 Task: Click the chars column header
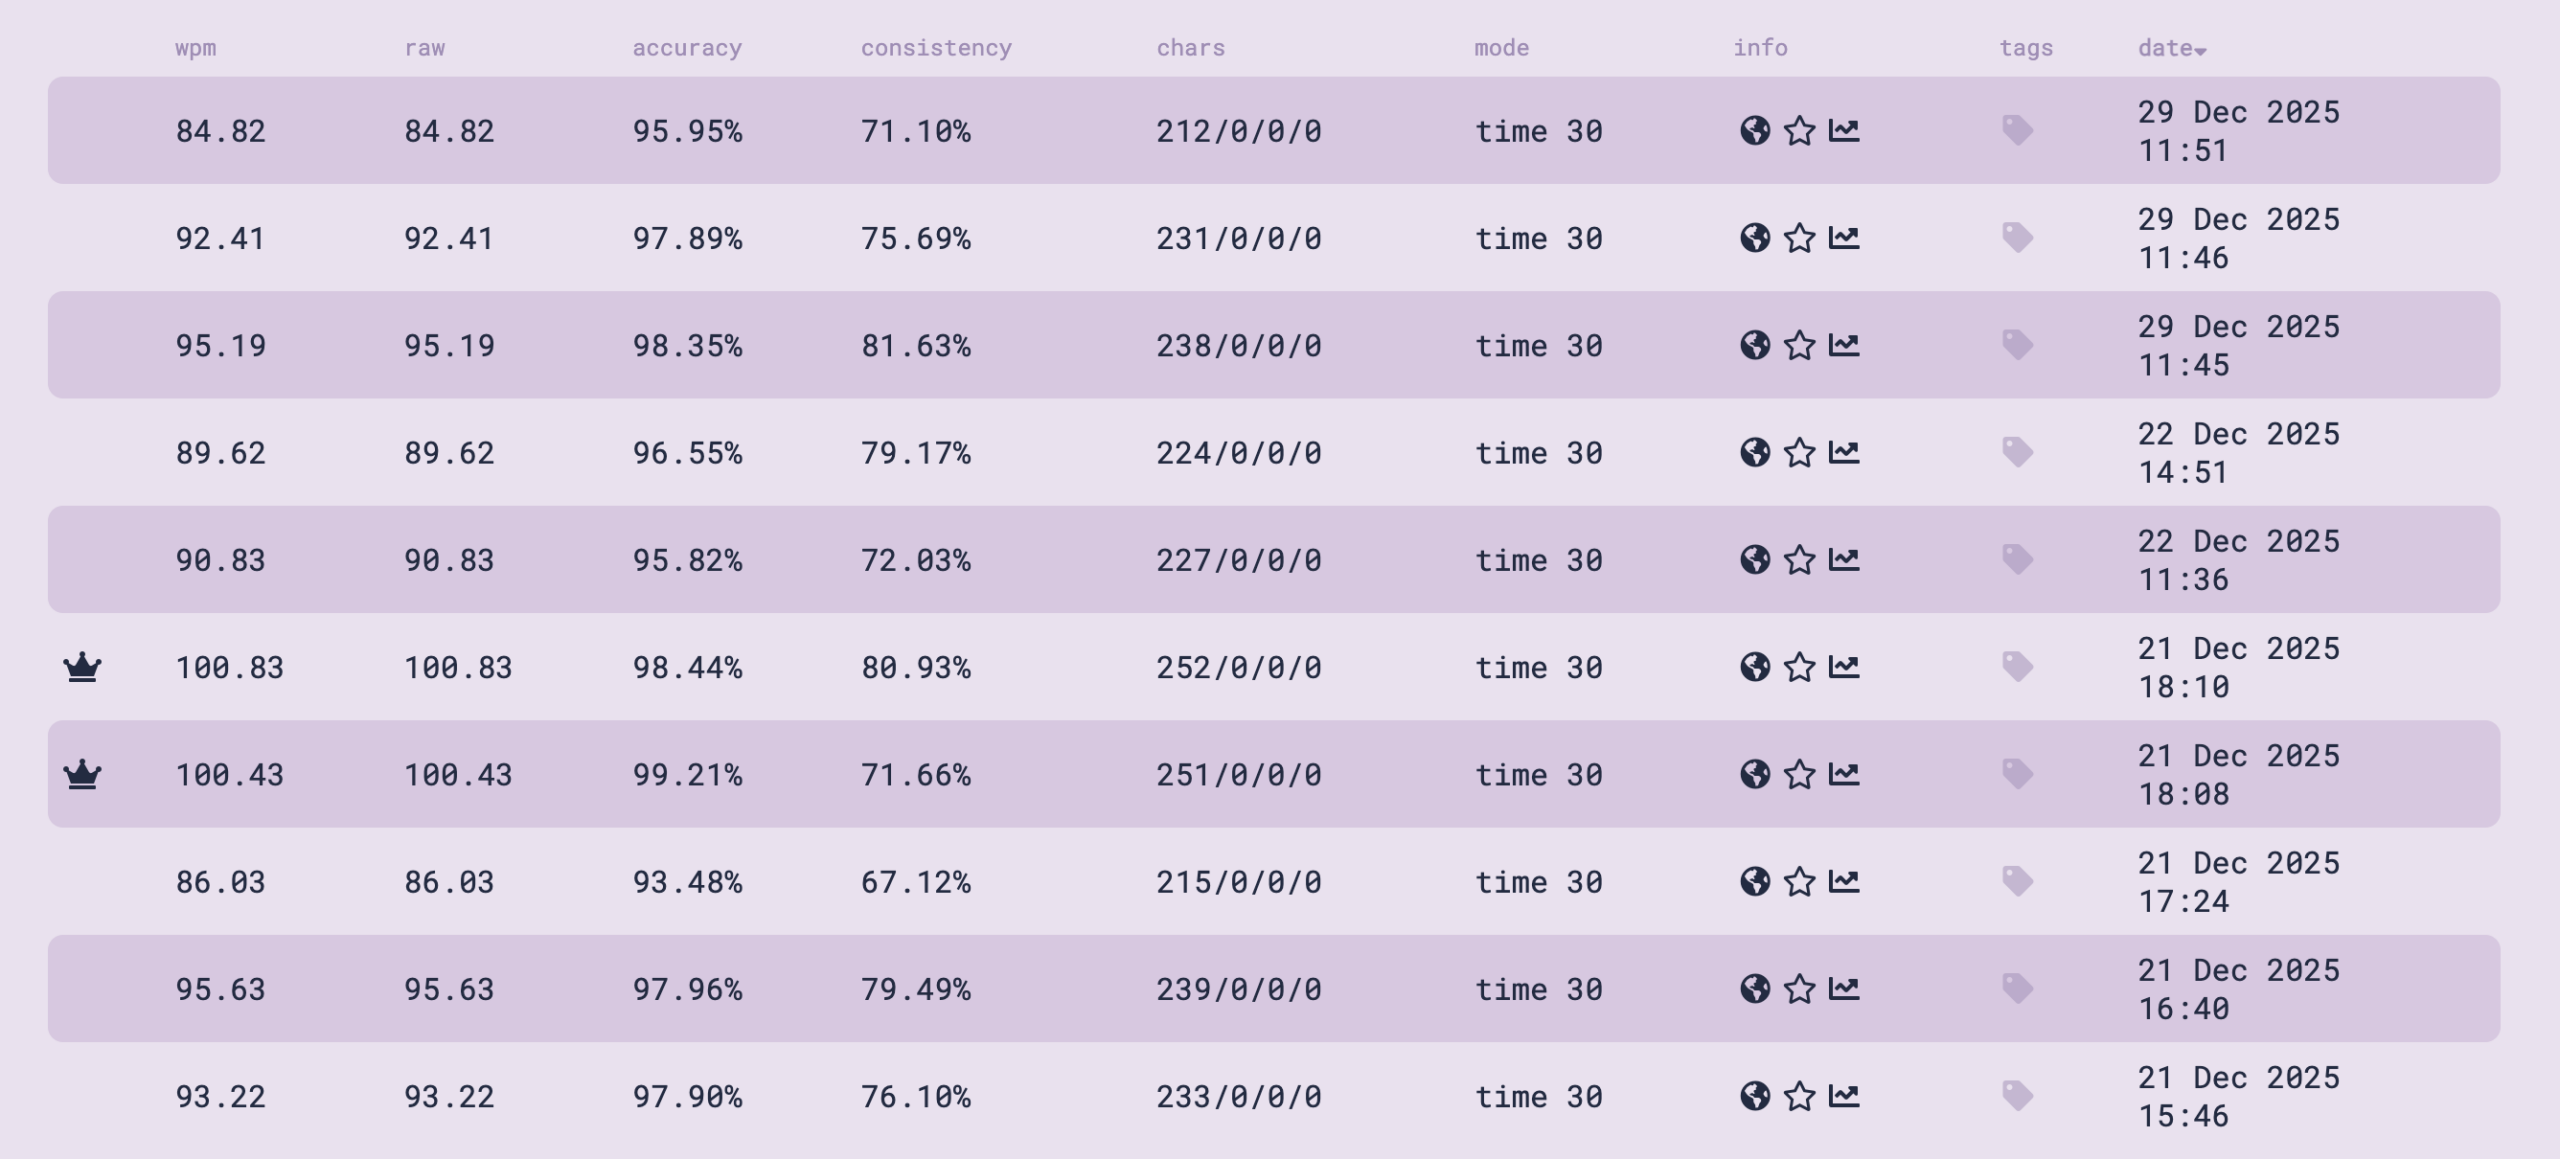pyautogui.click(x=1190, y=48)
